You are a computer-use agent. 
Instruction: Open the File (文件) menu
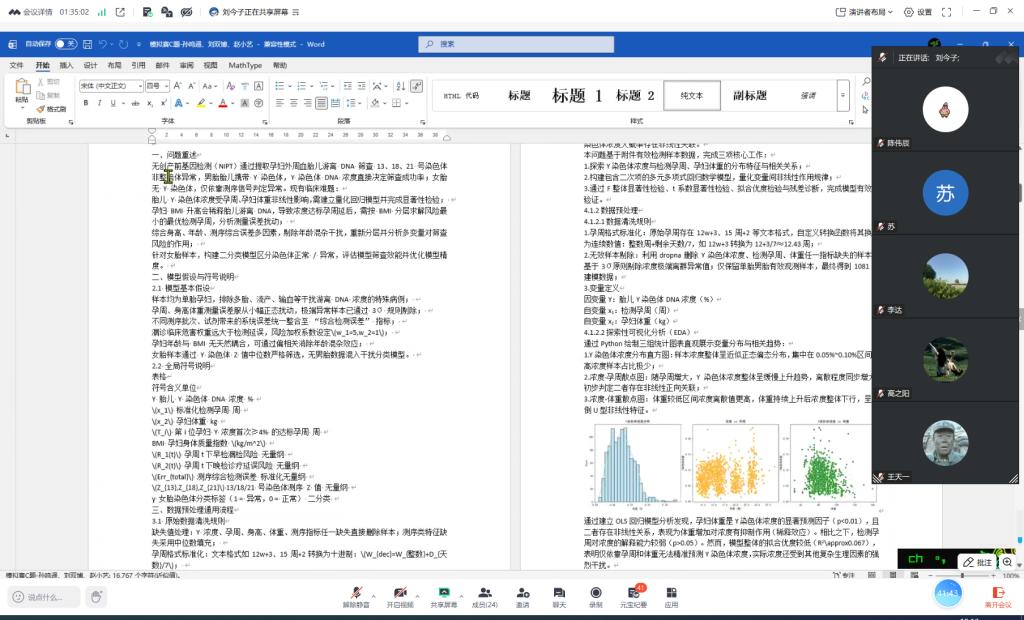16,65
